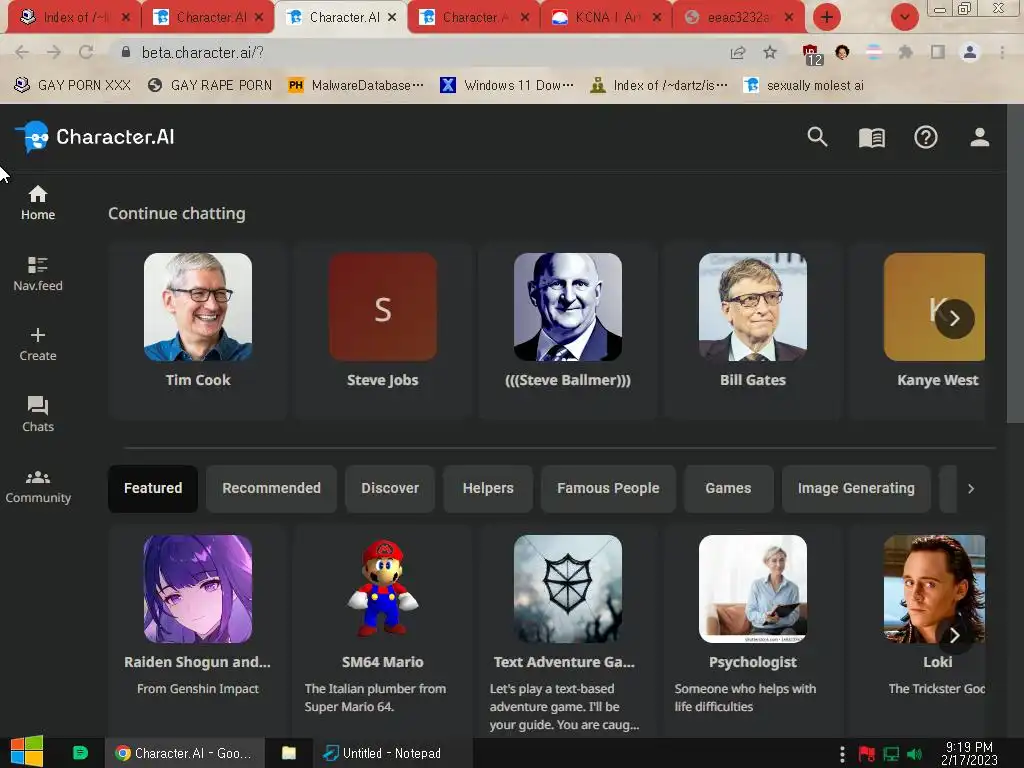Open the user profile icon in header
This screenshot has height=768, width=1024.
(980, 137)
